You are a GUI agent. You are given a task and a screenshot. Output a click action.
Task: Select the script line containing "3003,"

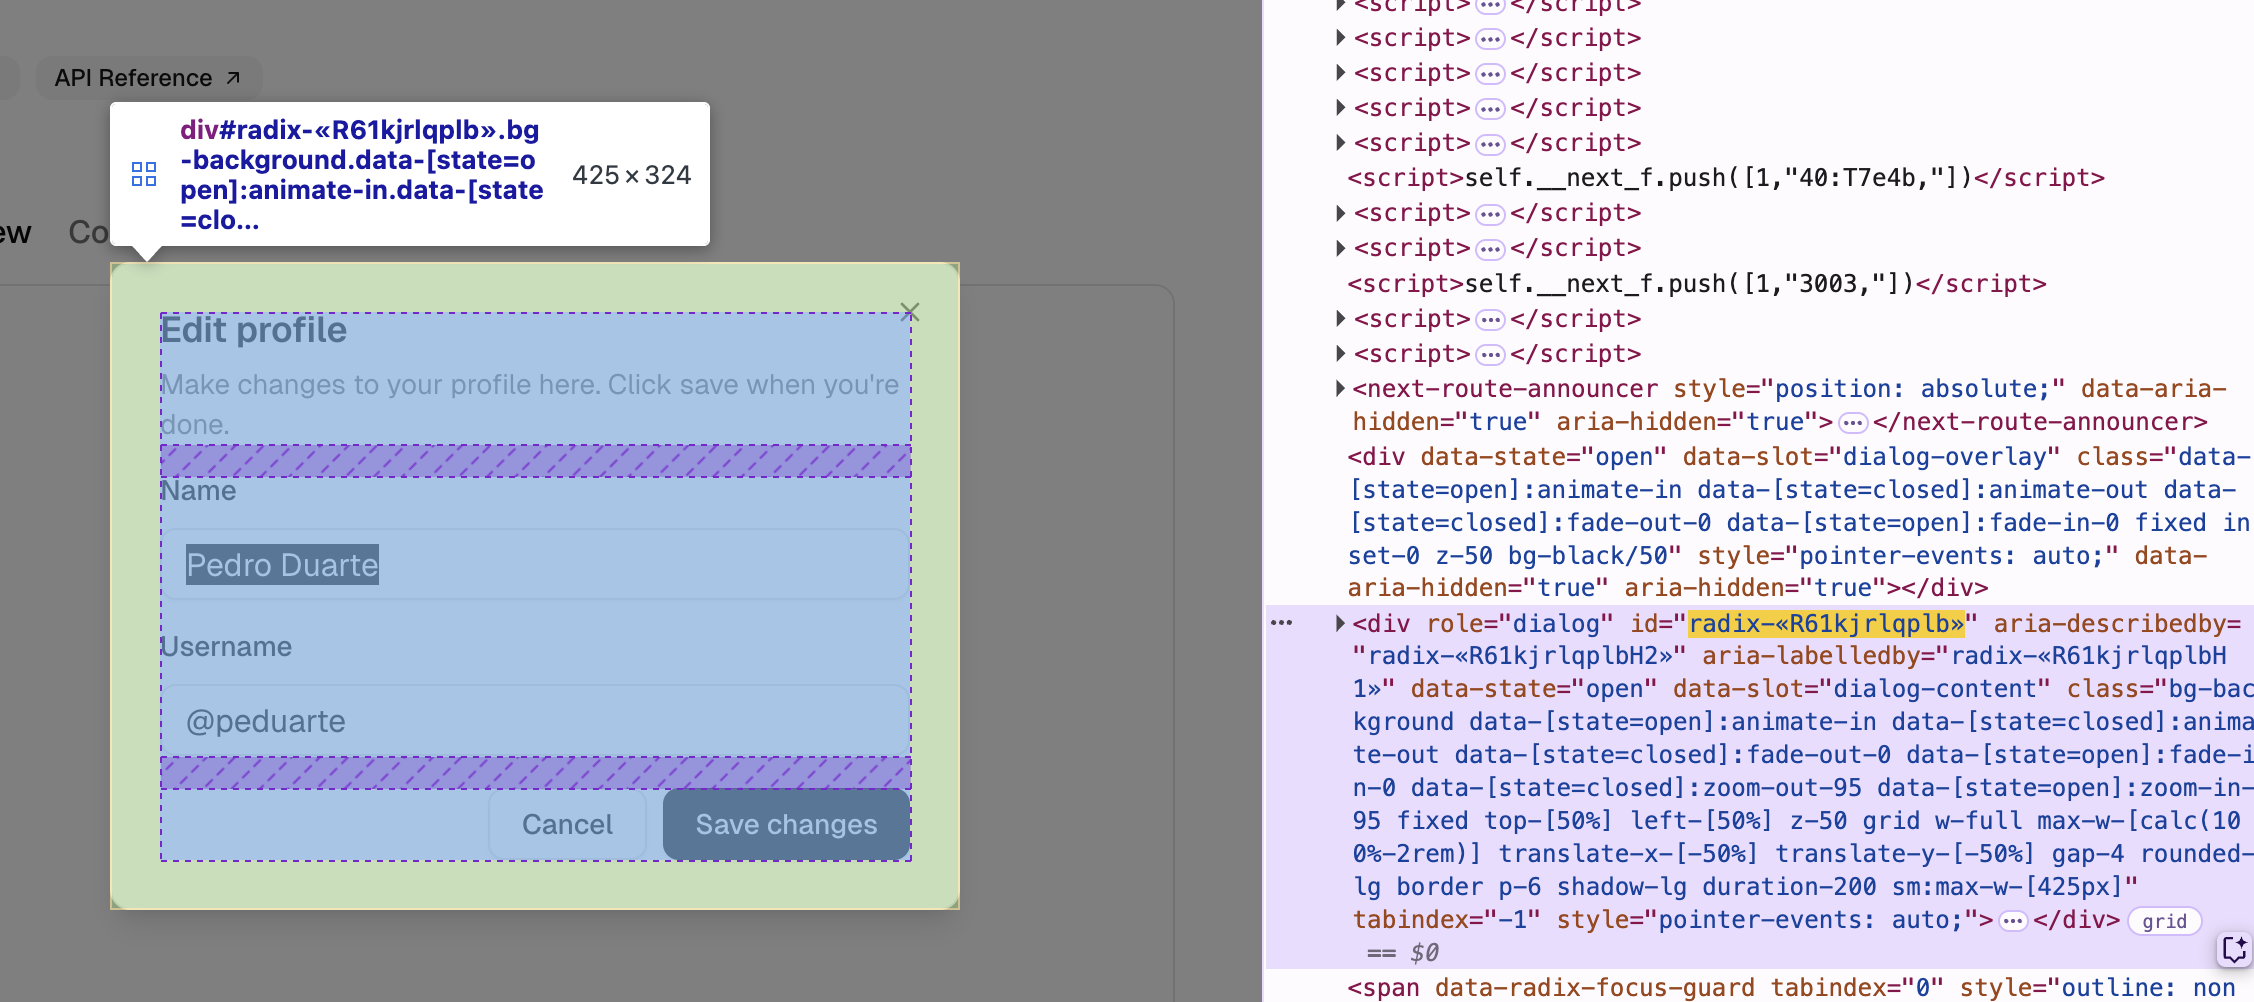[1697, 284]
